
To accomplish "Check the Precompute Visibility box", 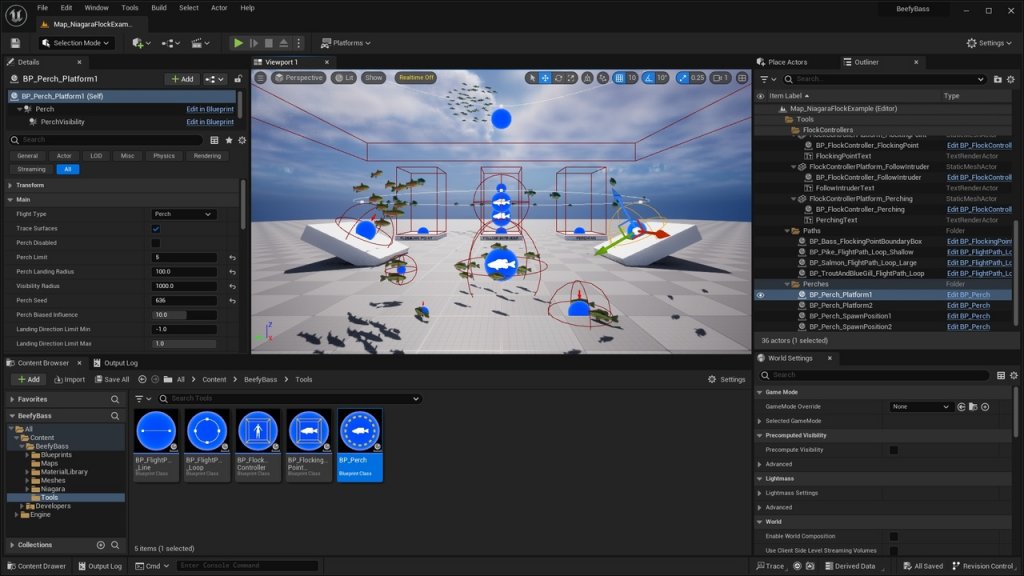I will [x=893, y=450].
